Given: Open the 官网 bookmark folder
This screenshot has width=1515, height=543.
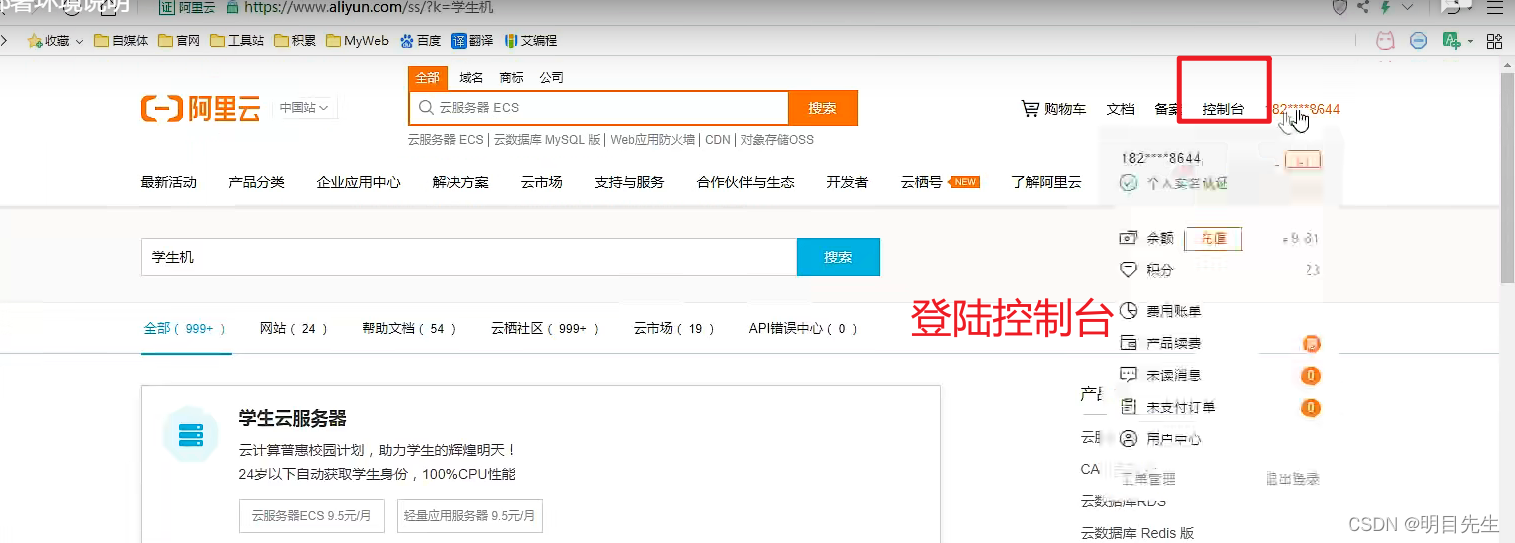Looking at the screenshot, I should tap(179, 41).
